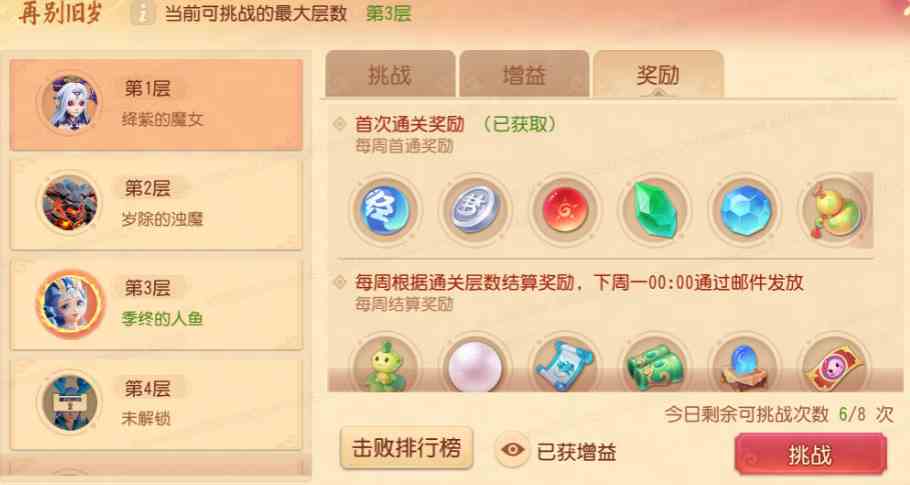The width and height of the screenshot is (910, 485).
Task: Select 第2层 岁除的浊魔 floor entry
Action: (x=156, y=204)
